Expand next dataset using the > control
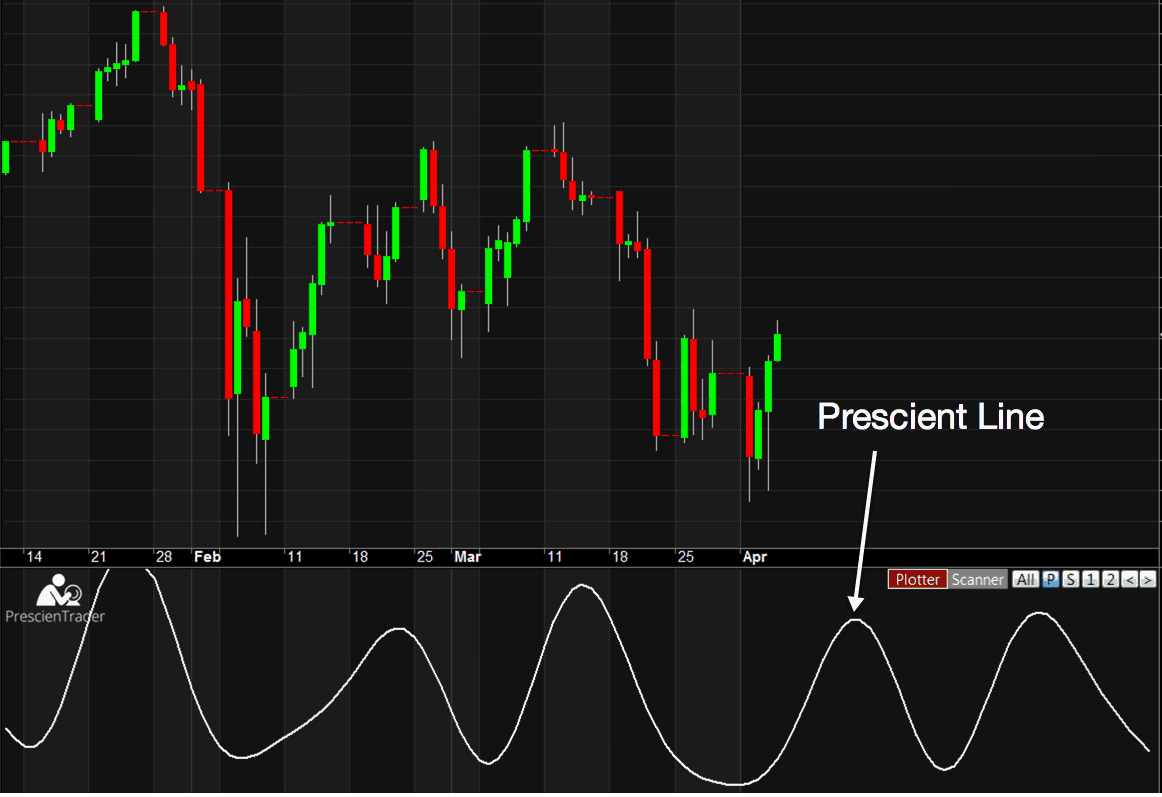Screen dimensions: 1162x797 1150,579
